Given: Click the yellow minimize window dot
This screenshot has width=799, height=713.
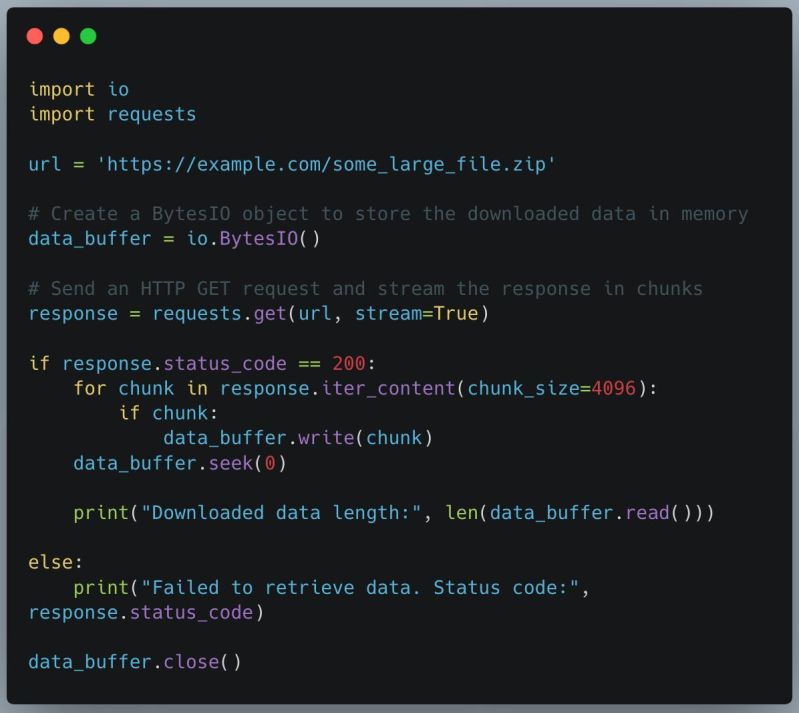Looking at the screenshot, I should click(x=61, y=36).
